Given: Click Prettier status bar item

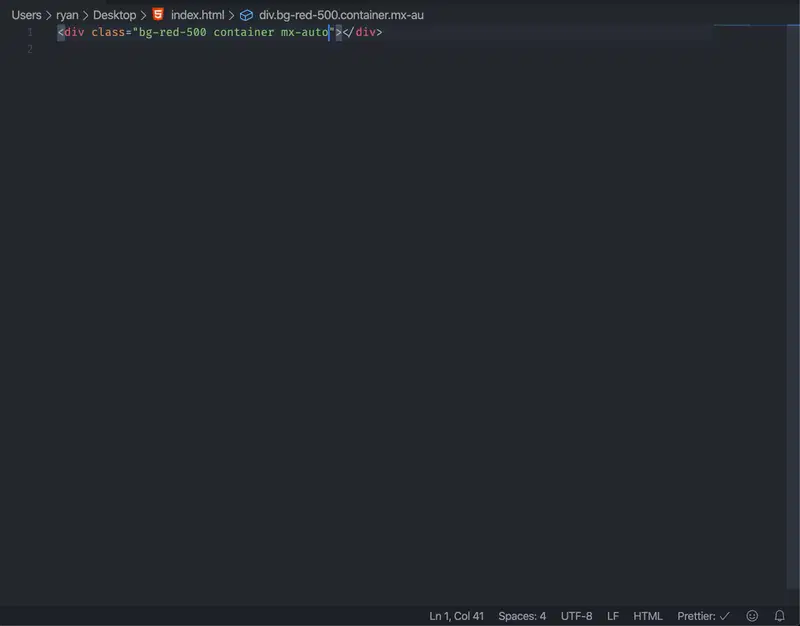Looking at the screenshot, I should click(704, 616).
